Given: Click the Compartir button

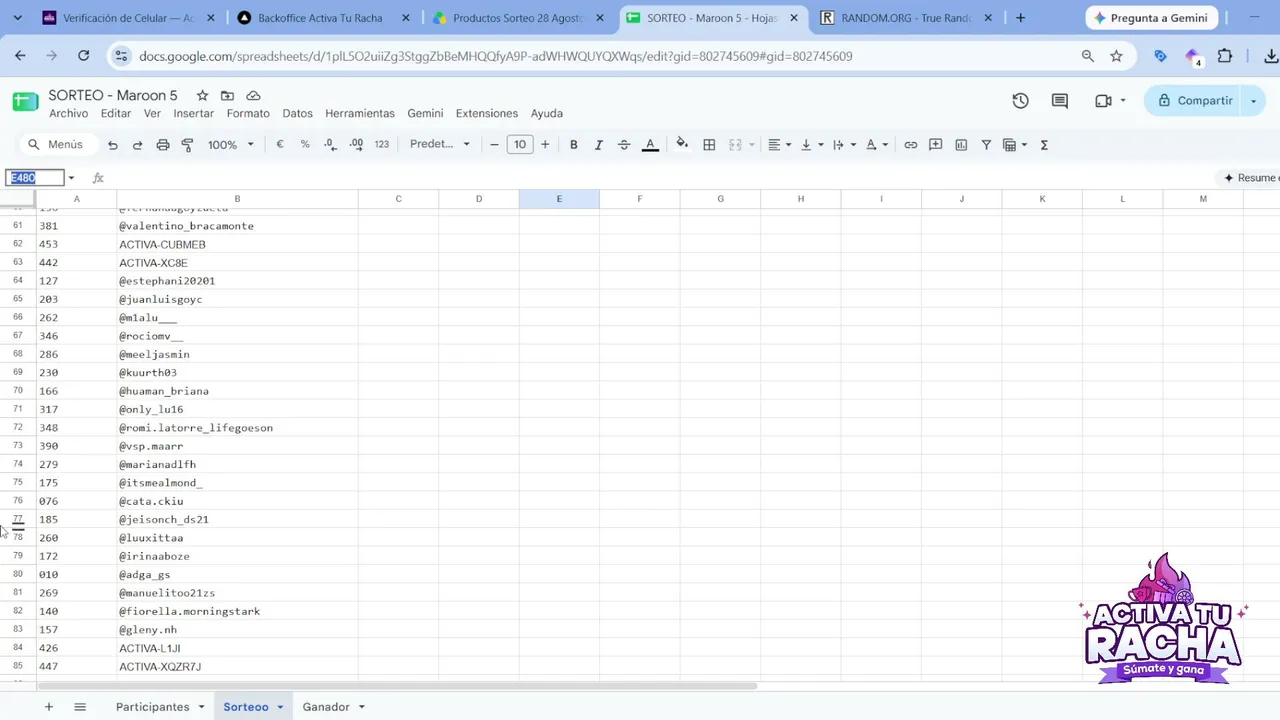Looking at the screenshot, I should point(1195,101).
